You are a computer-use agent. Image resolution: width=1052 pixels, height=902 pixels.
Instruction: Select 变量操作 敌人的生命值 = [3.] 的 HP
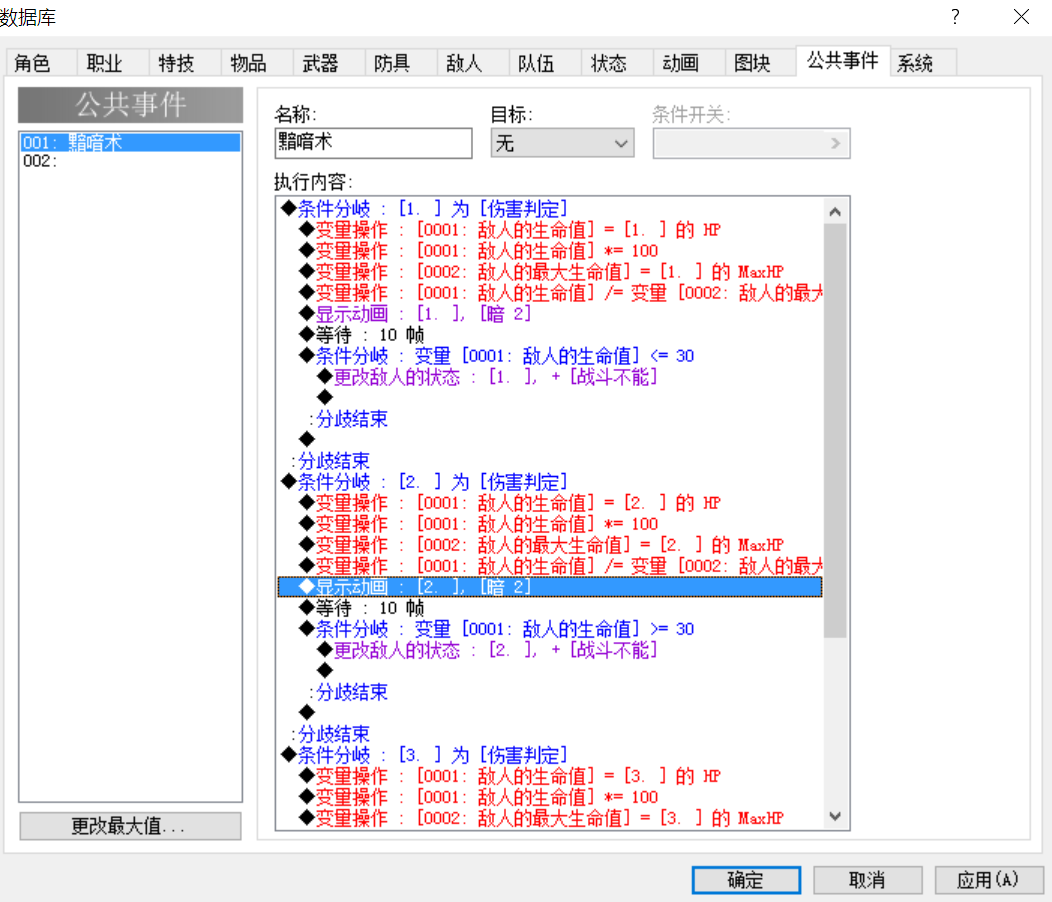pyautogui.click(x=550, y=776)
